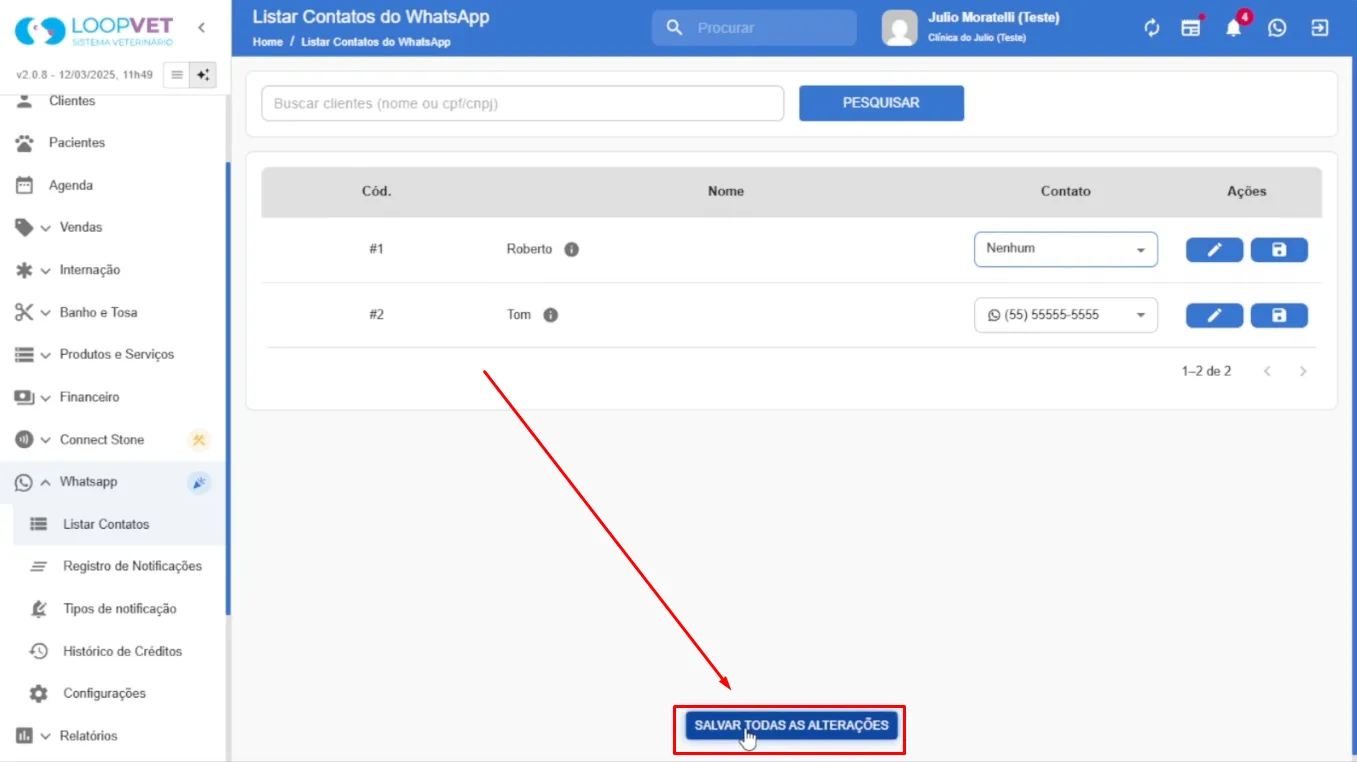Click the logout icon at top right
This screenshot has width=1357, height=762.
(1320, 28)
